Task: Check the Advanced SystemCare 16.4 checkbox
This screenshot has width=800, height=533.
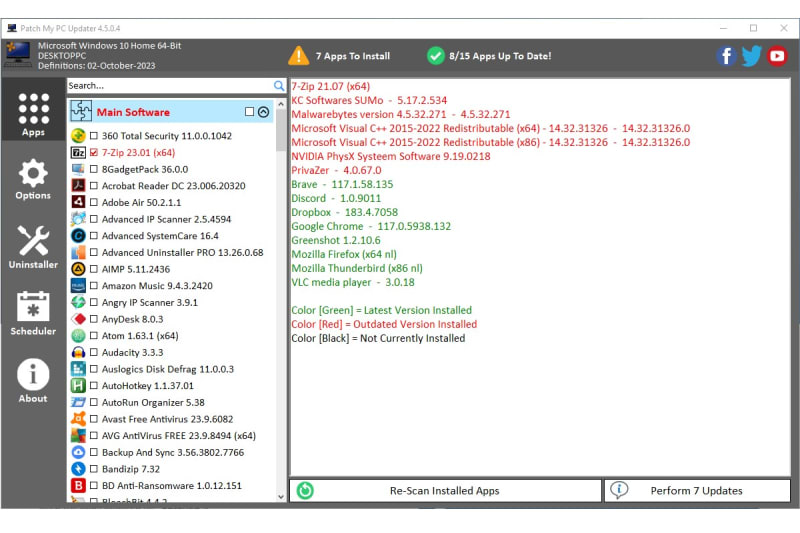Action: tap(94, 236)
